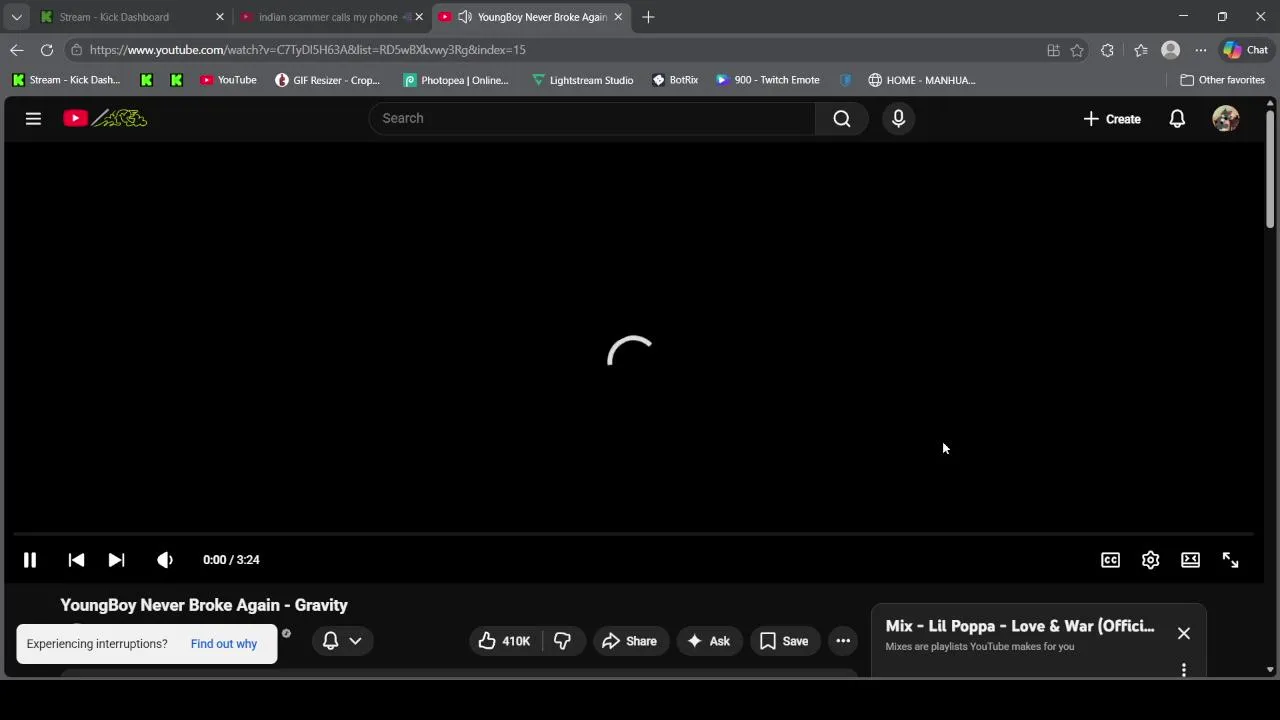Switch to theater mode

tap(1190, 560)
